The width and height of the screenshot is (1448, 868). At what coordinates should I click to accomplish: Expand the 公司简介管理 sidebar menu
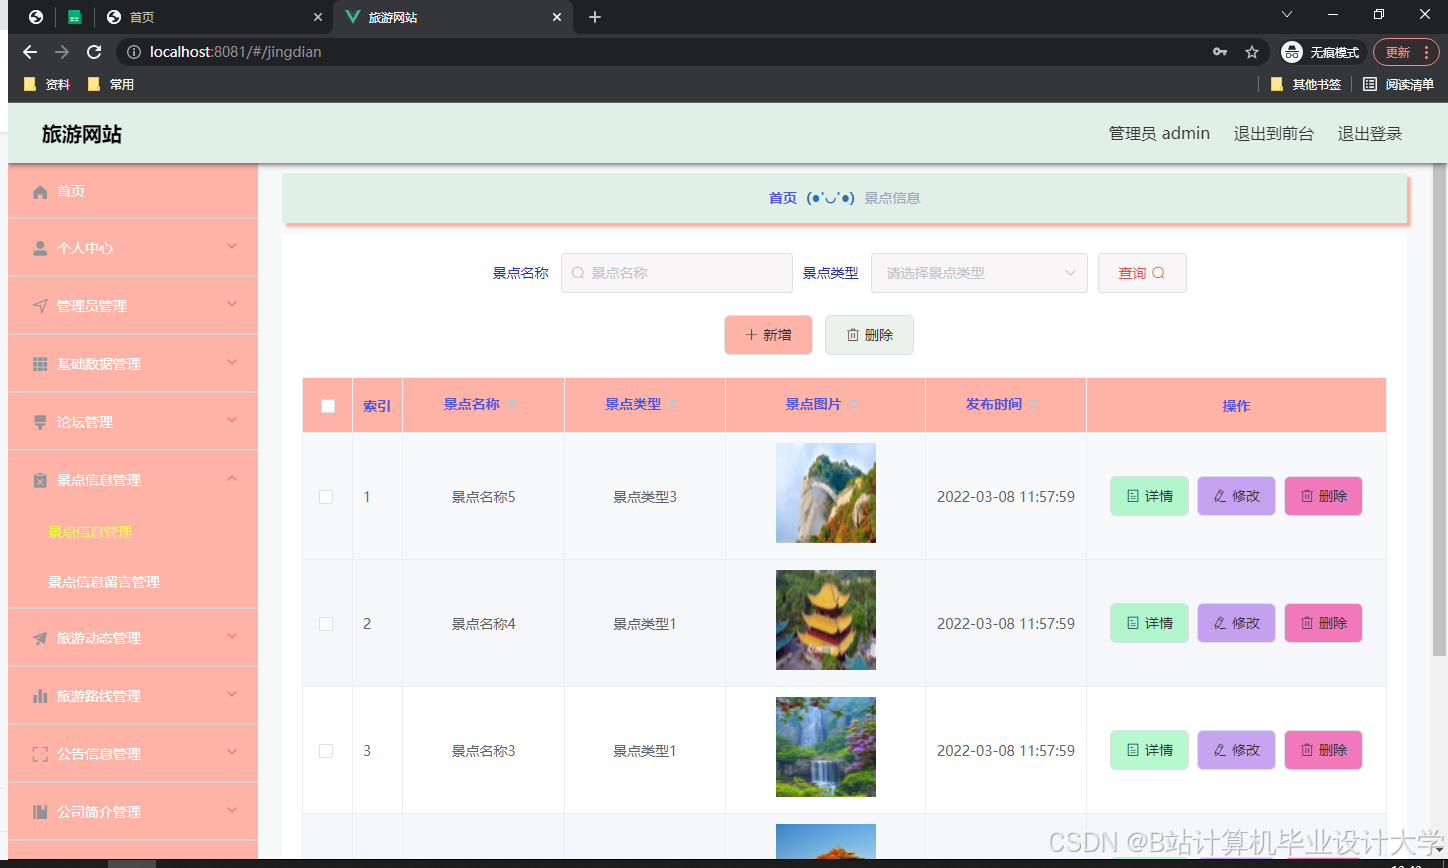click(x=232, y=810)
